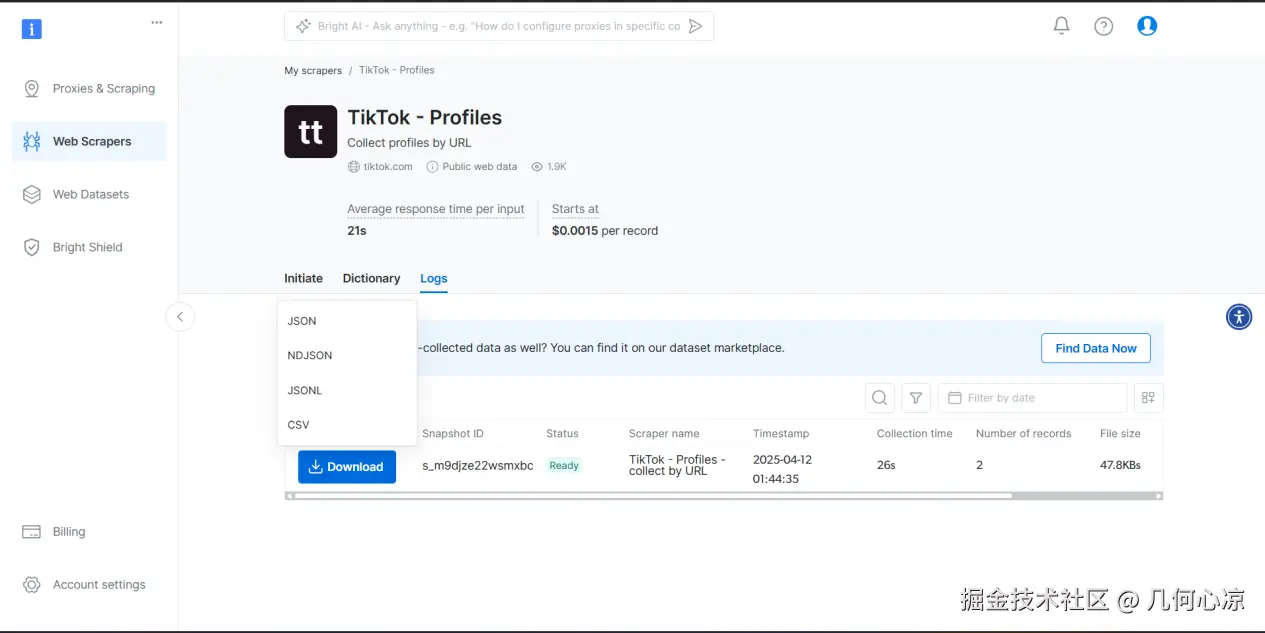Choose JSON from the download format list
This screenshot has width=1265, height=633.
pyautogui.click(x=302, y=321)
